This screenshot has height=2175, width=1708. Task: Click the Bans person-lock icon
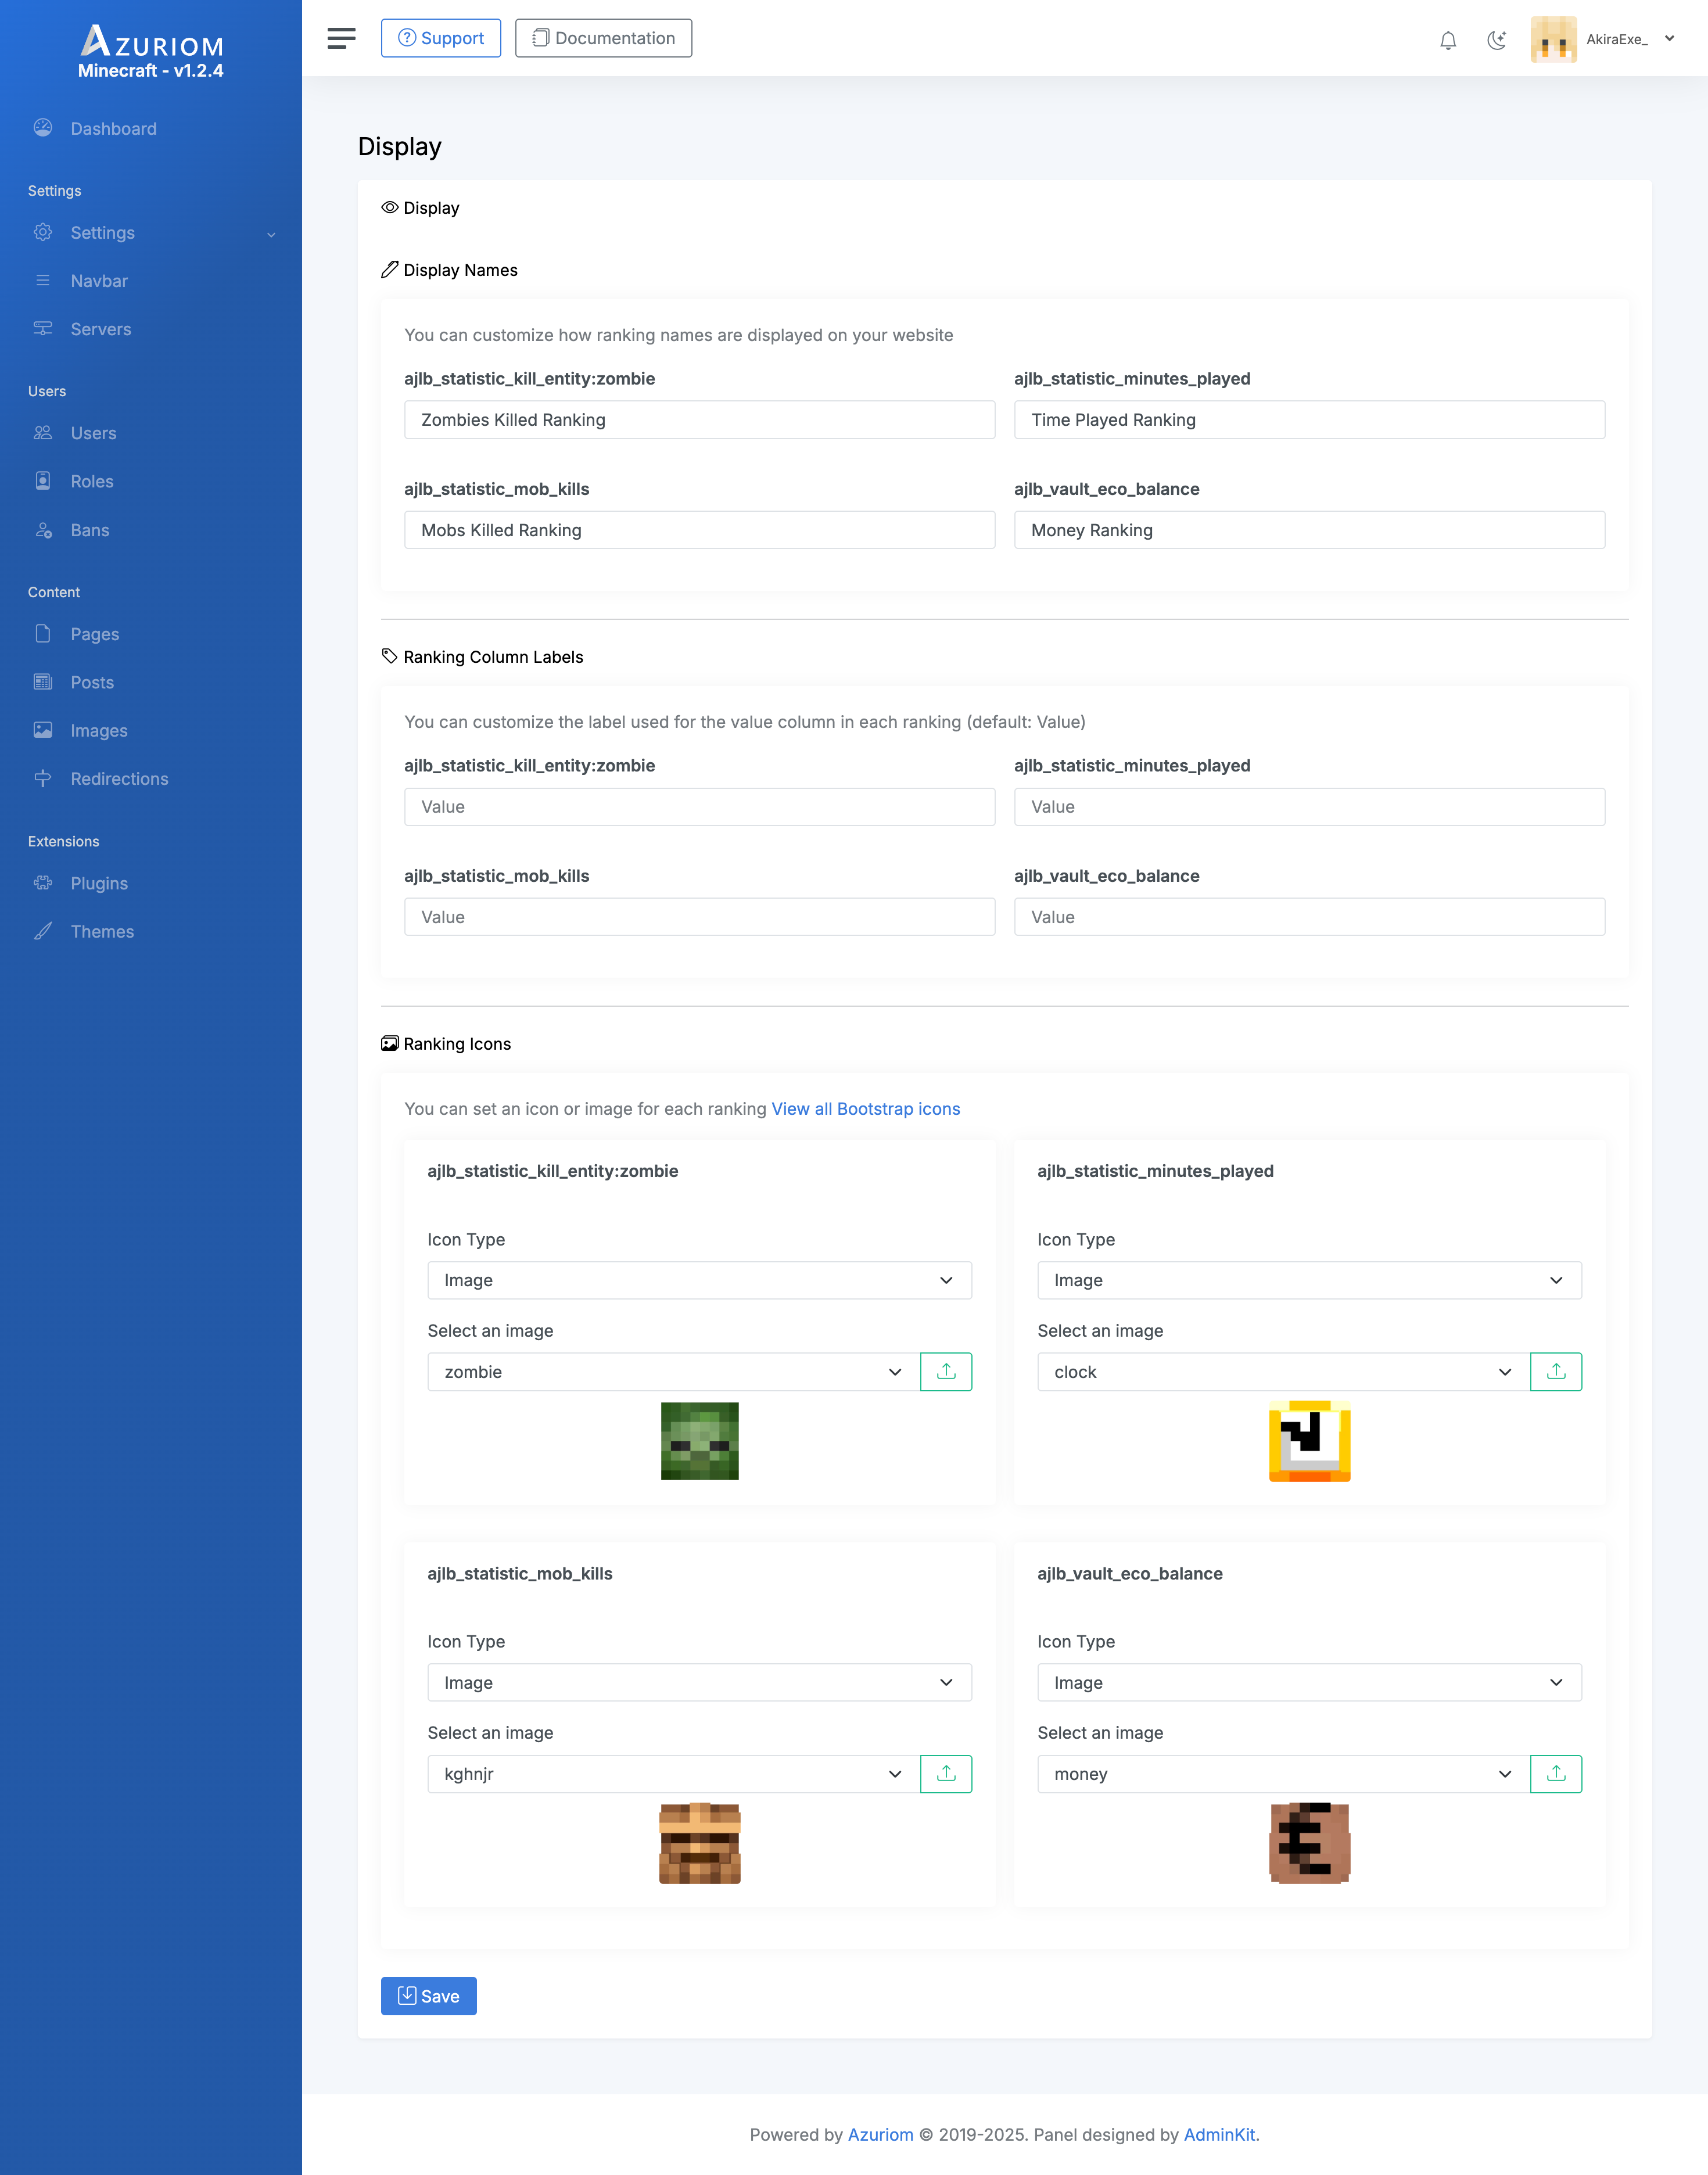pyautogui.click(x=43, y=529)
